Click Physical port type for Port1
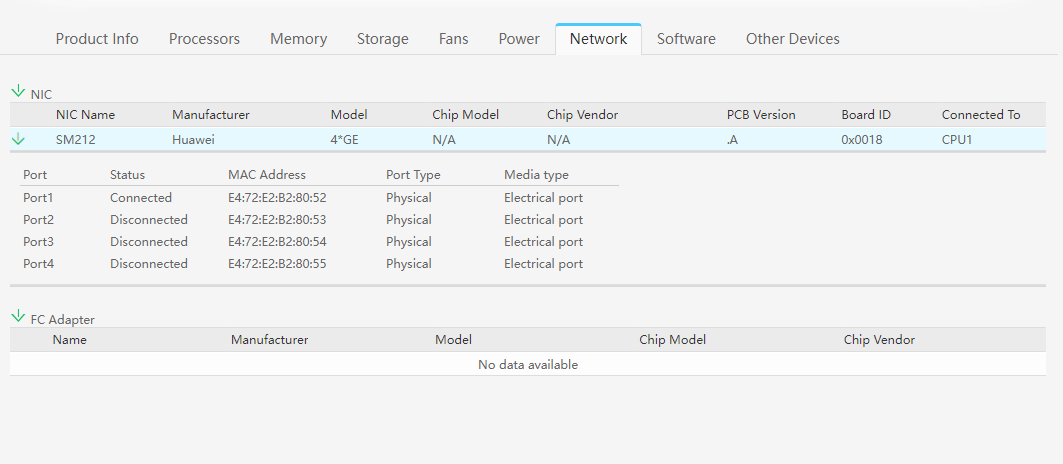Screen dimensions: 1063x464 409,198
